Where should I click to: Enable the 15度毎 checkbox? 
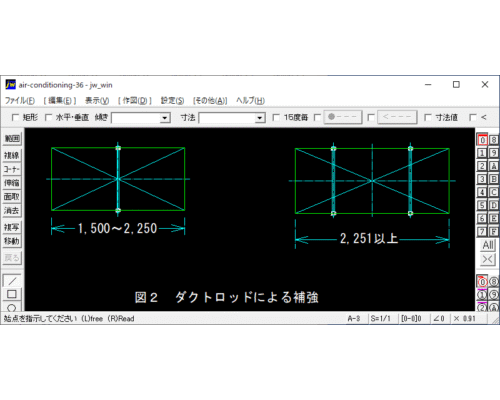(276, 117)
